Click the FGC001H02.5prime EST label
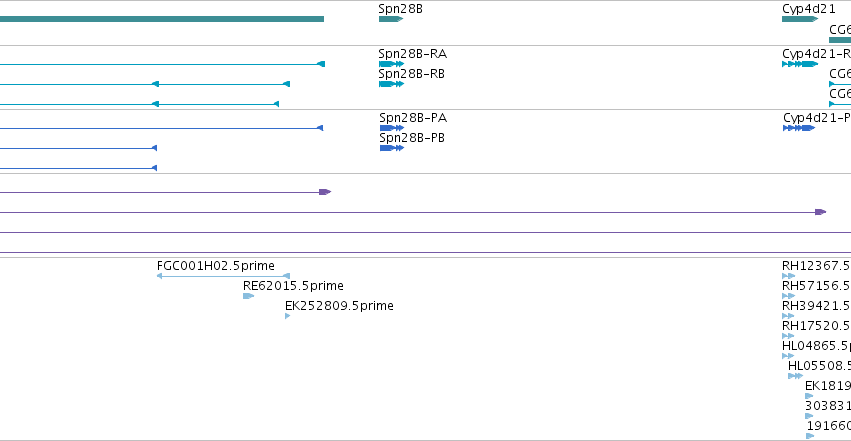Screen dimensions: 851x441 point(215,266)
